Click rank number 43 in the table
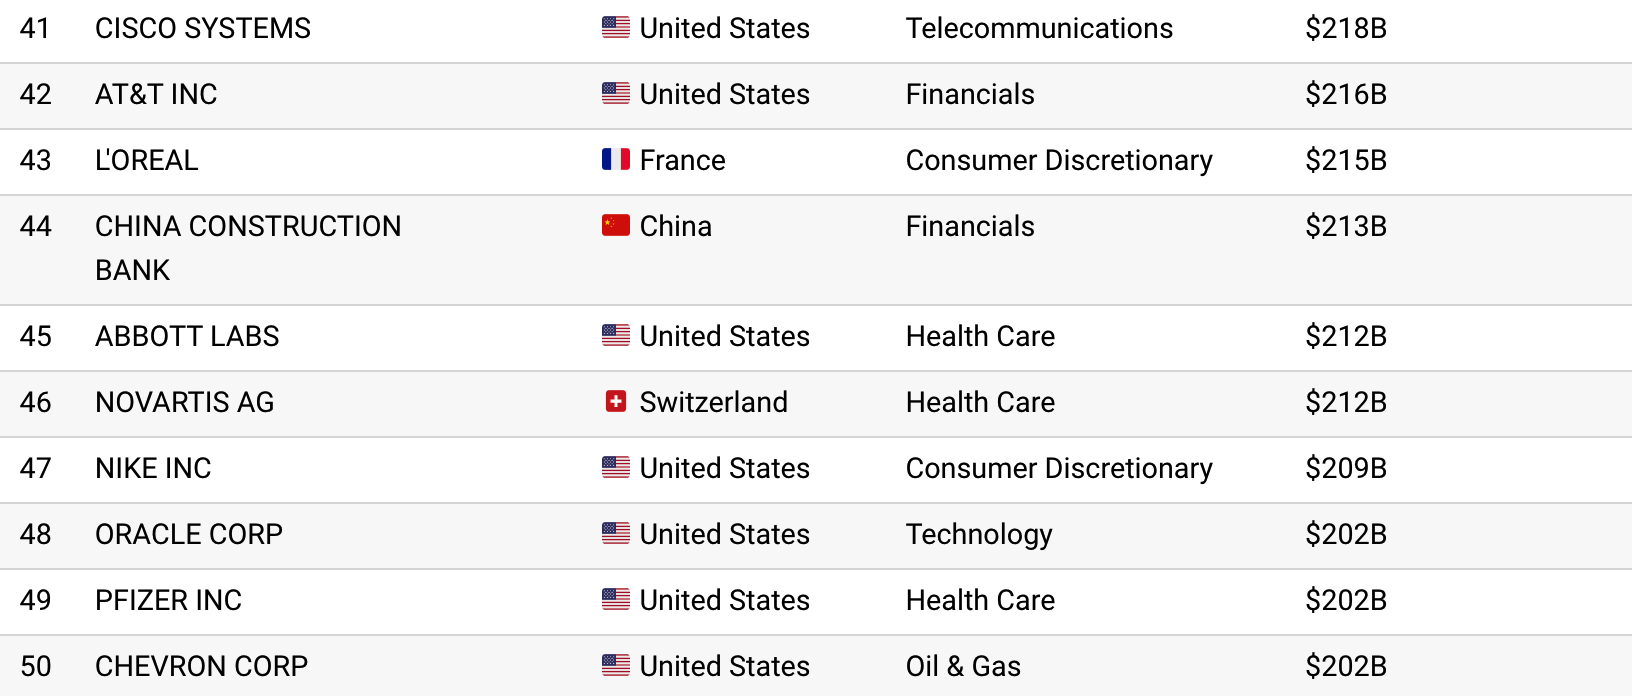 pos(36,160)
